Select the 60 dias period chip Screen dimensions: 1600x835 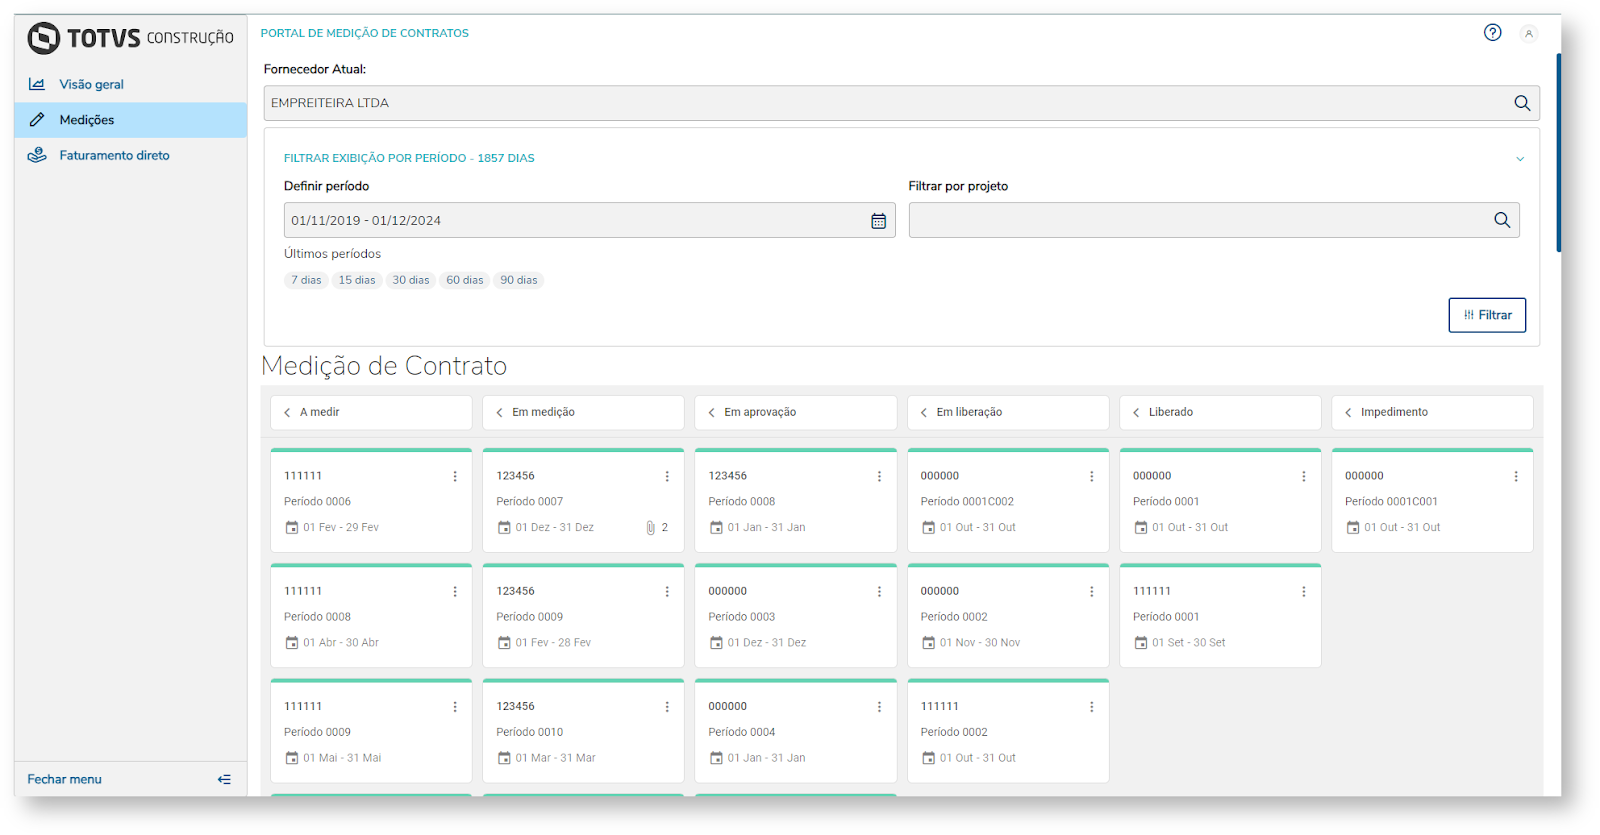[x=465, y=281]
